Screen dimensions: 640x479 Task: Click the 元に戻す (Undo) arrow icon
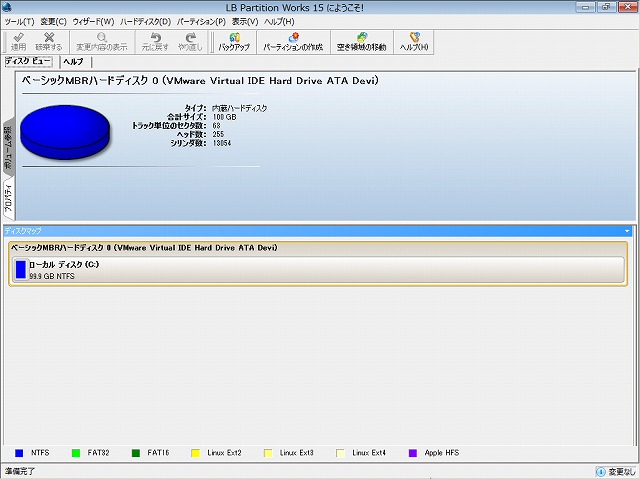155,38
